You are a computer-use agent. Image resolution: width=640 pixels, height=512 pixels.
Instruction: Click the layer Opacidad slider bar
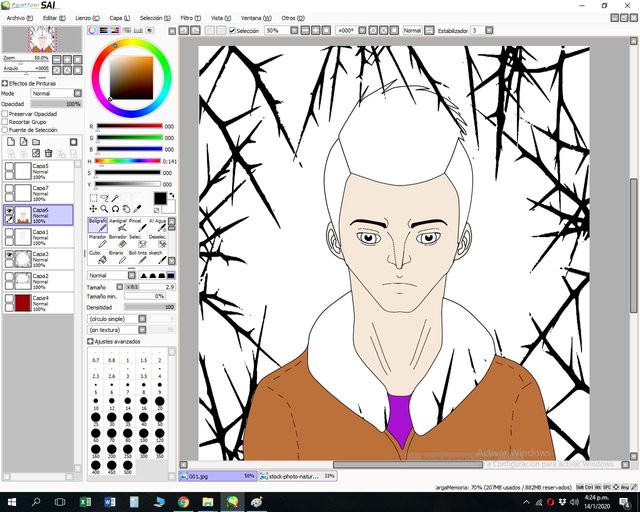point(56,104)
